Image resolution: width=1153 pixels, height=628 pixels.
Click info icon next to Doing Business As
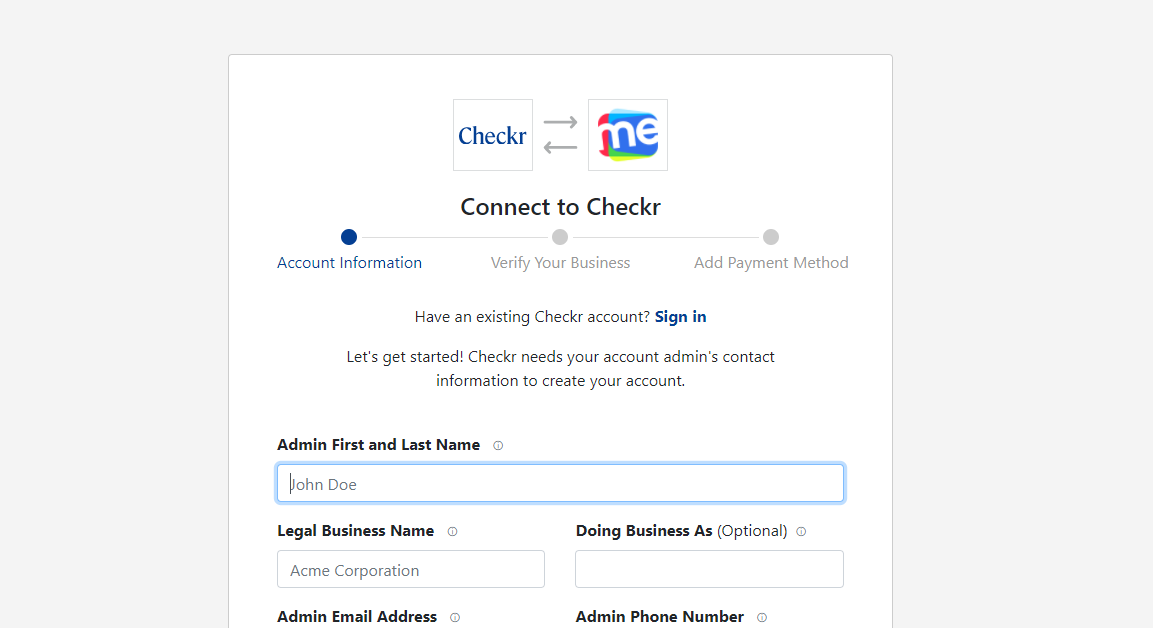801,532
